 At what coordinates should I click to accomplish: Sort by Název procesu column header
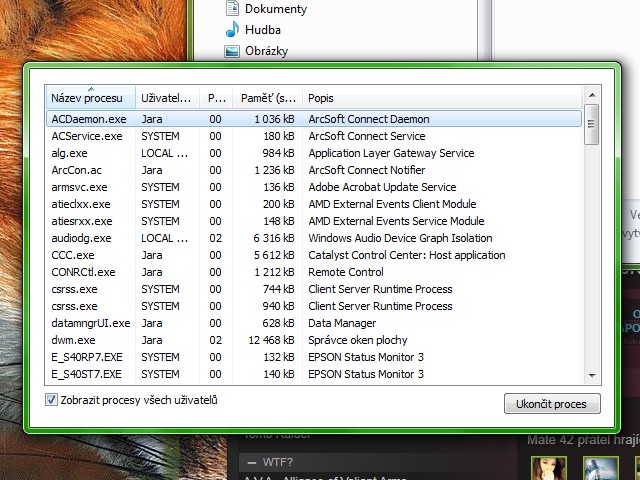[x=90, y=98]
